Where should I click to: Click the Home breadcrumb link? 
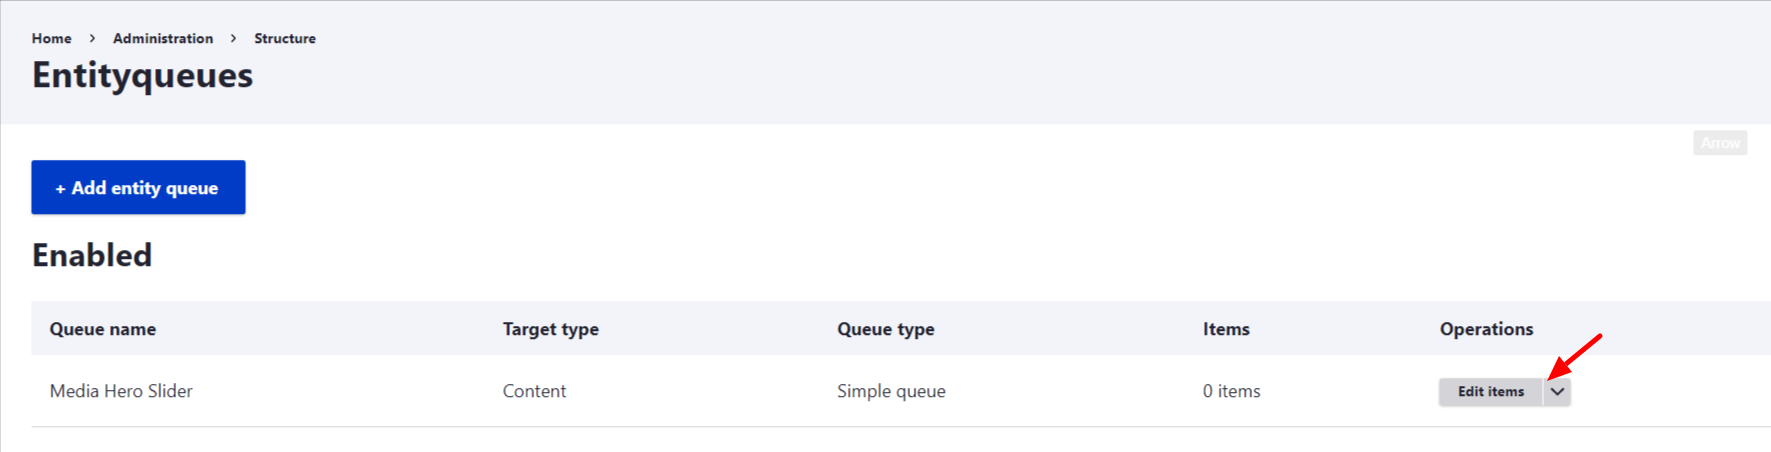click(x=51, y=38)
